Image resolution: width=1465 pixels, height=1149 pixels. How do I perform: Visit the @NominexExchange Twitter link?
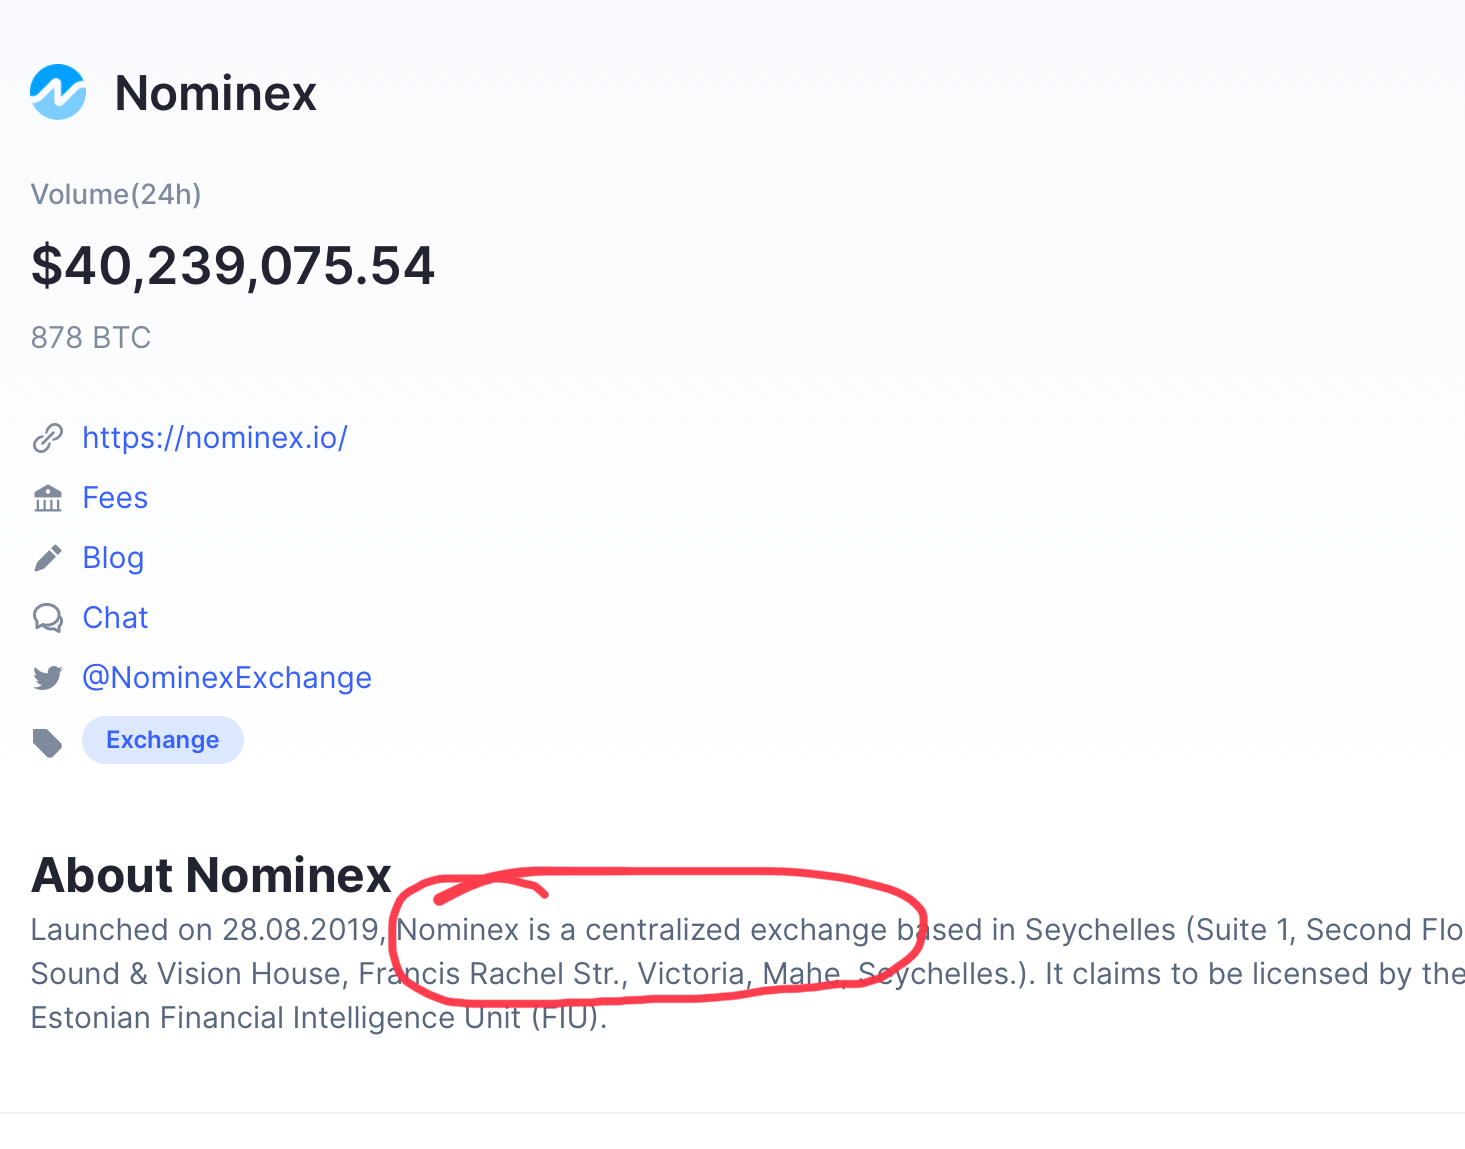(227, 678)
